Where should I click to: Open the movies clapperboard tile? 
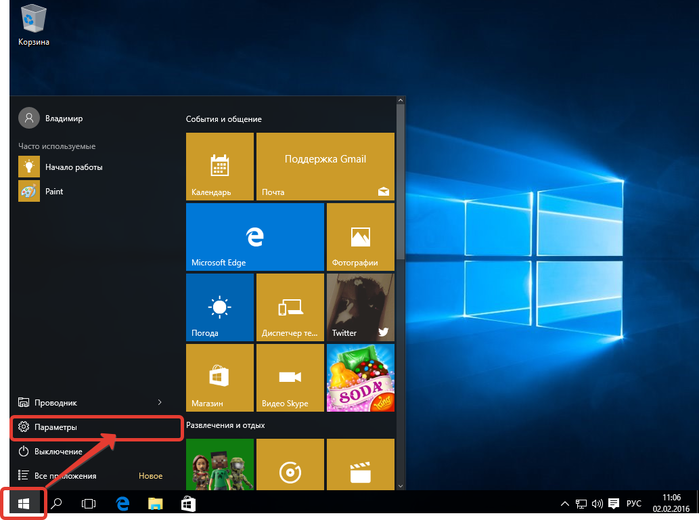pyautogui.click(x=361, y=464)
